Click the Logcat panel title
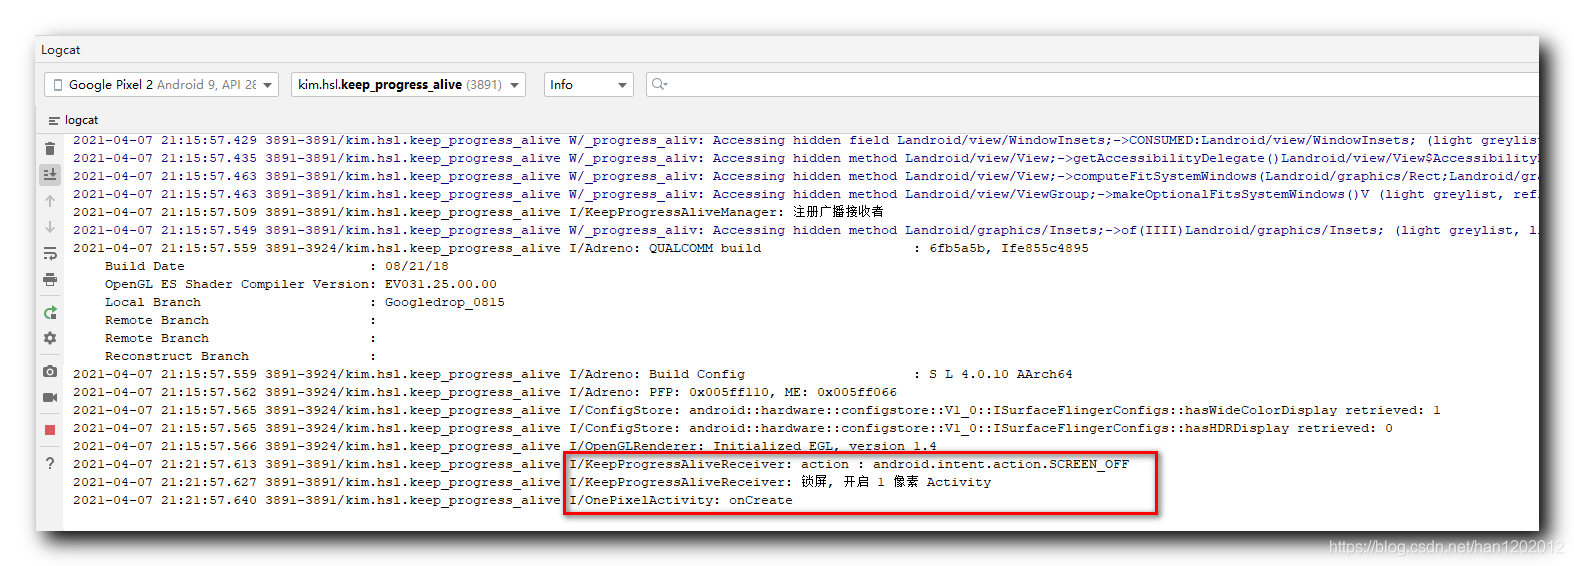The image size is (1574, 566). 61,50
